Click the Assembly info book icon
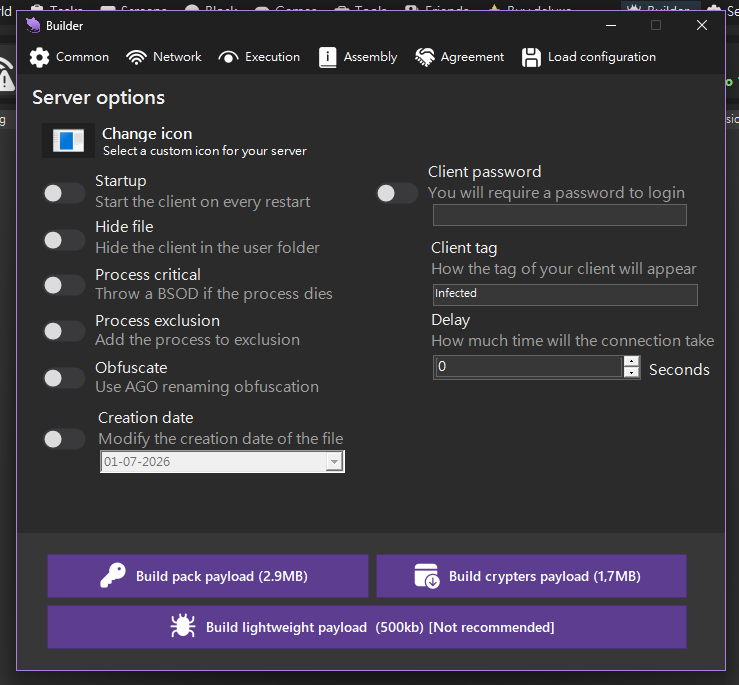This screenshot has width=739, height=685. click(x=328, y=58)
